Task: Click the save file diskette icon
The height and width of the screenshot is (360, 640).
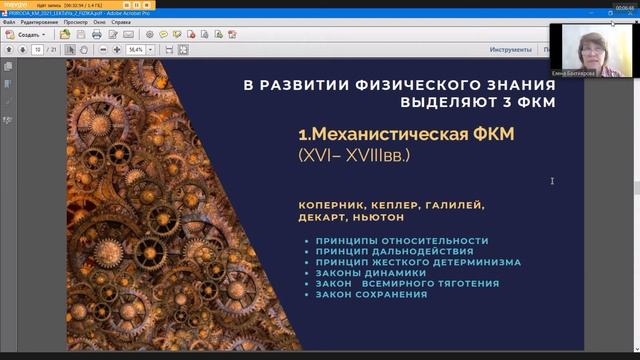Action: click(x=81, y=35)
